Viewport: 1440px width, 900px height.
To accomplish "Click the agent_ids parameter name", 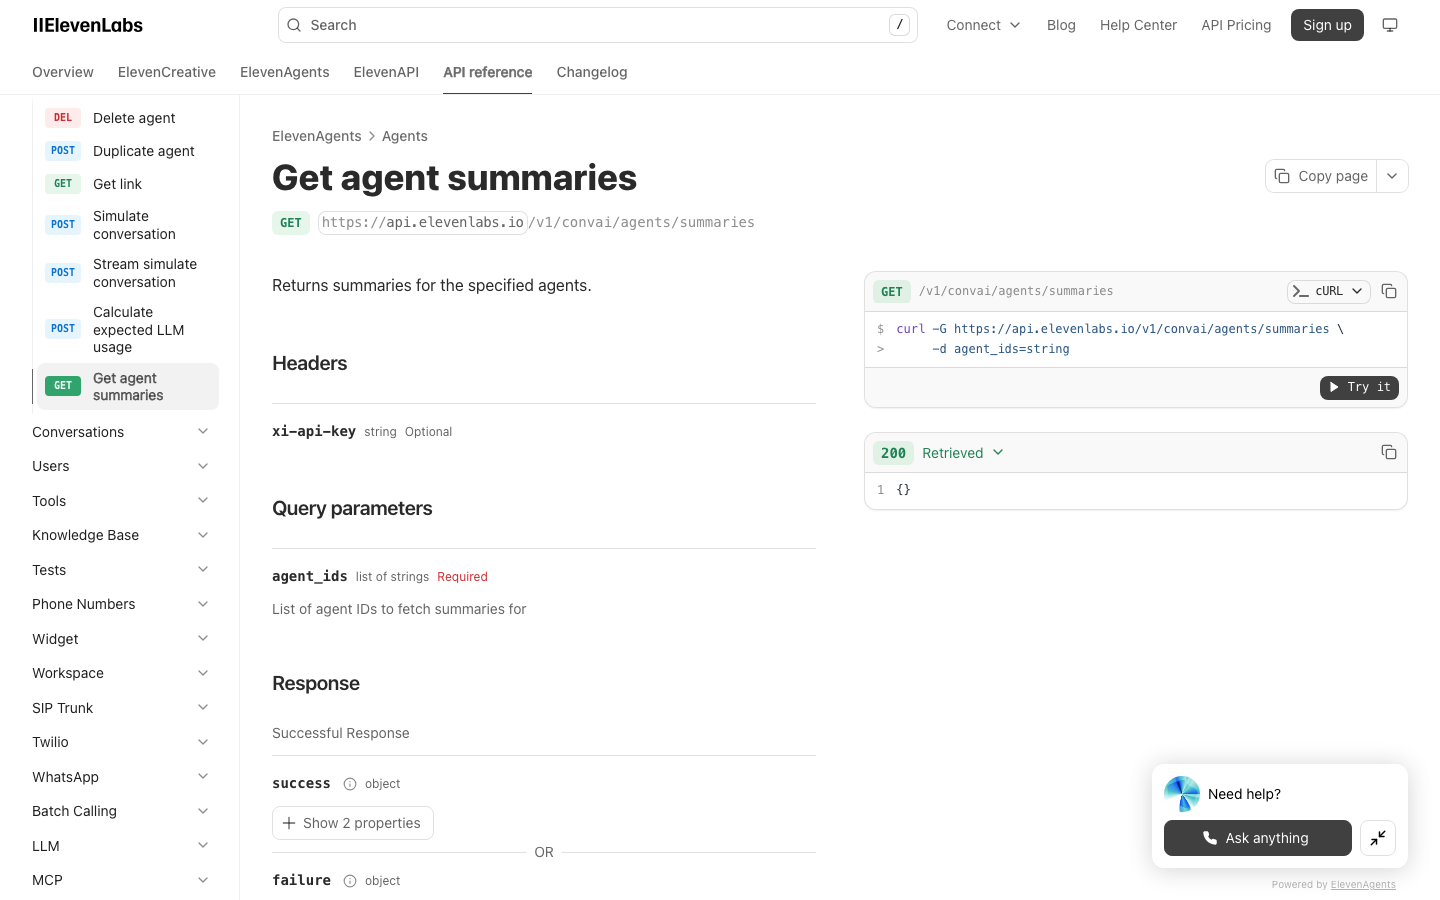I will click(310, 576).
